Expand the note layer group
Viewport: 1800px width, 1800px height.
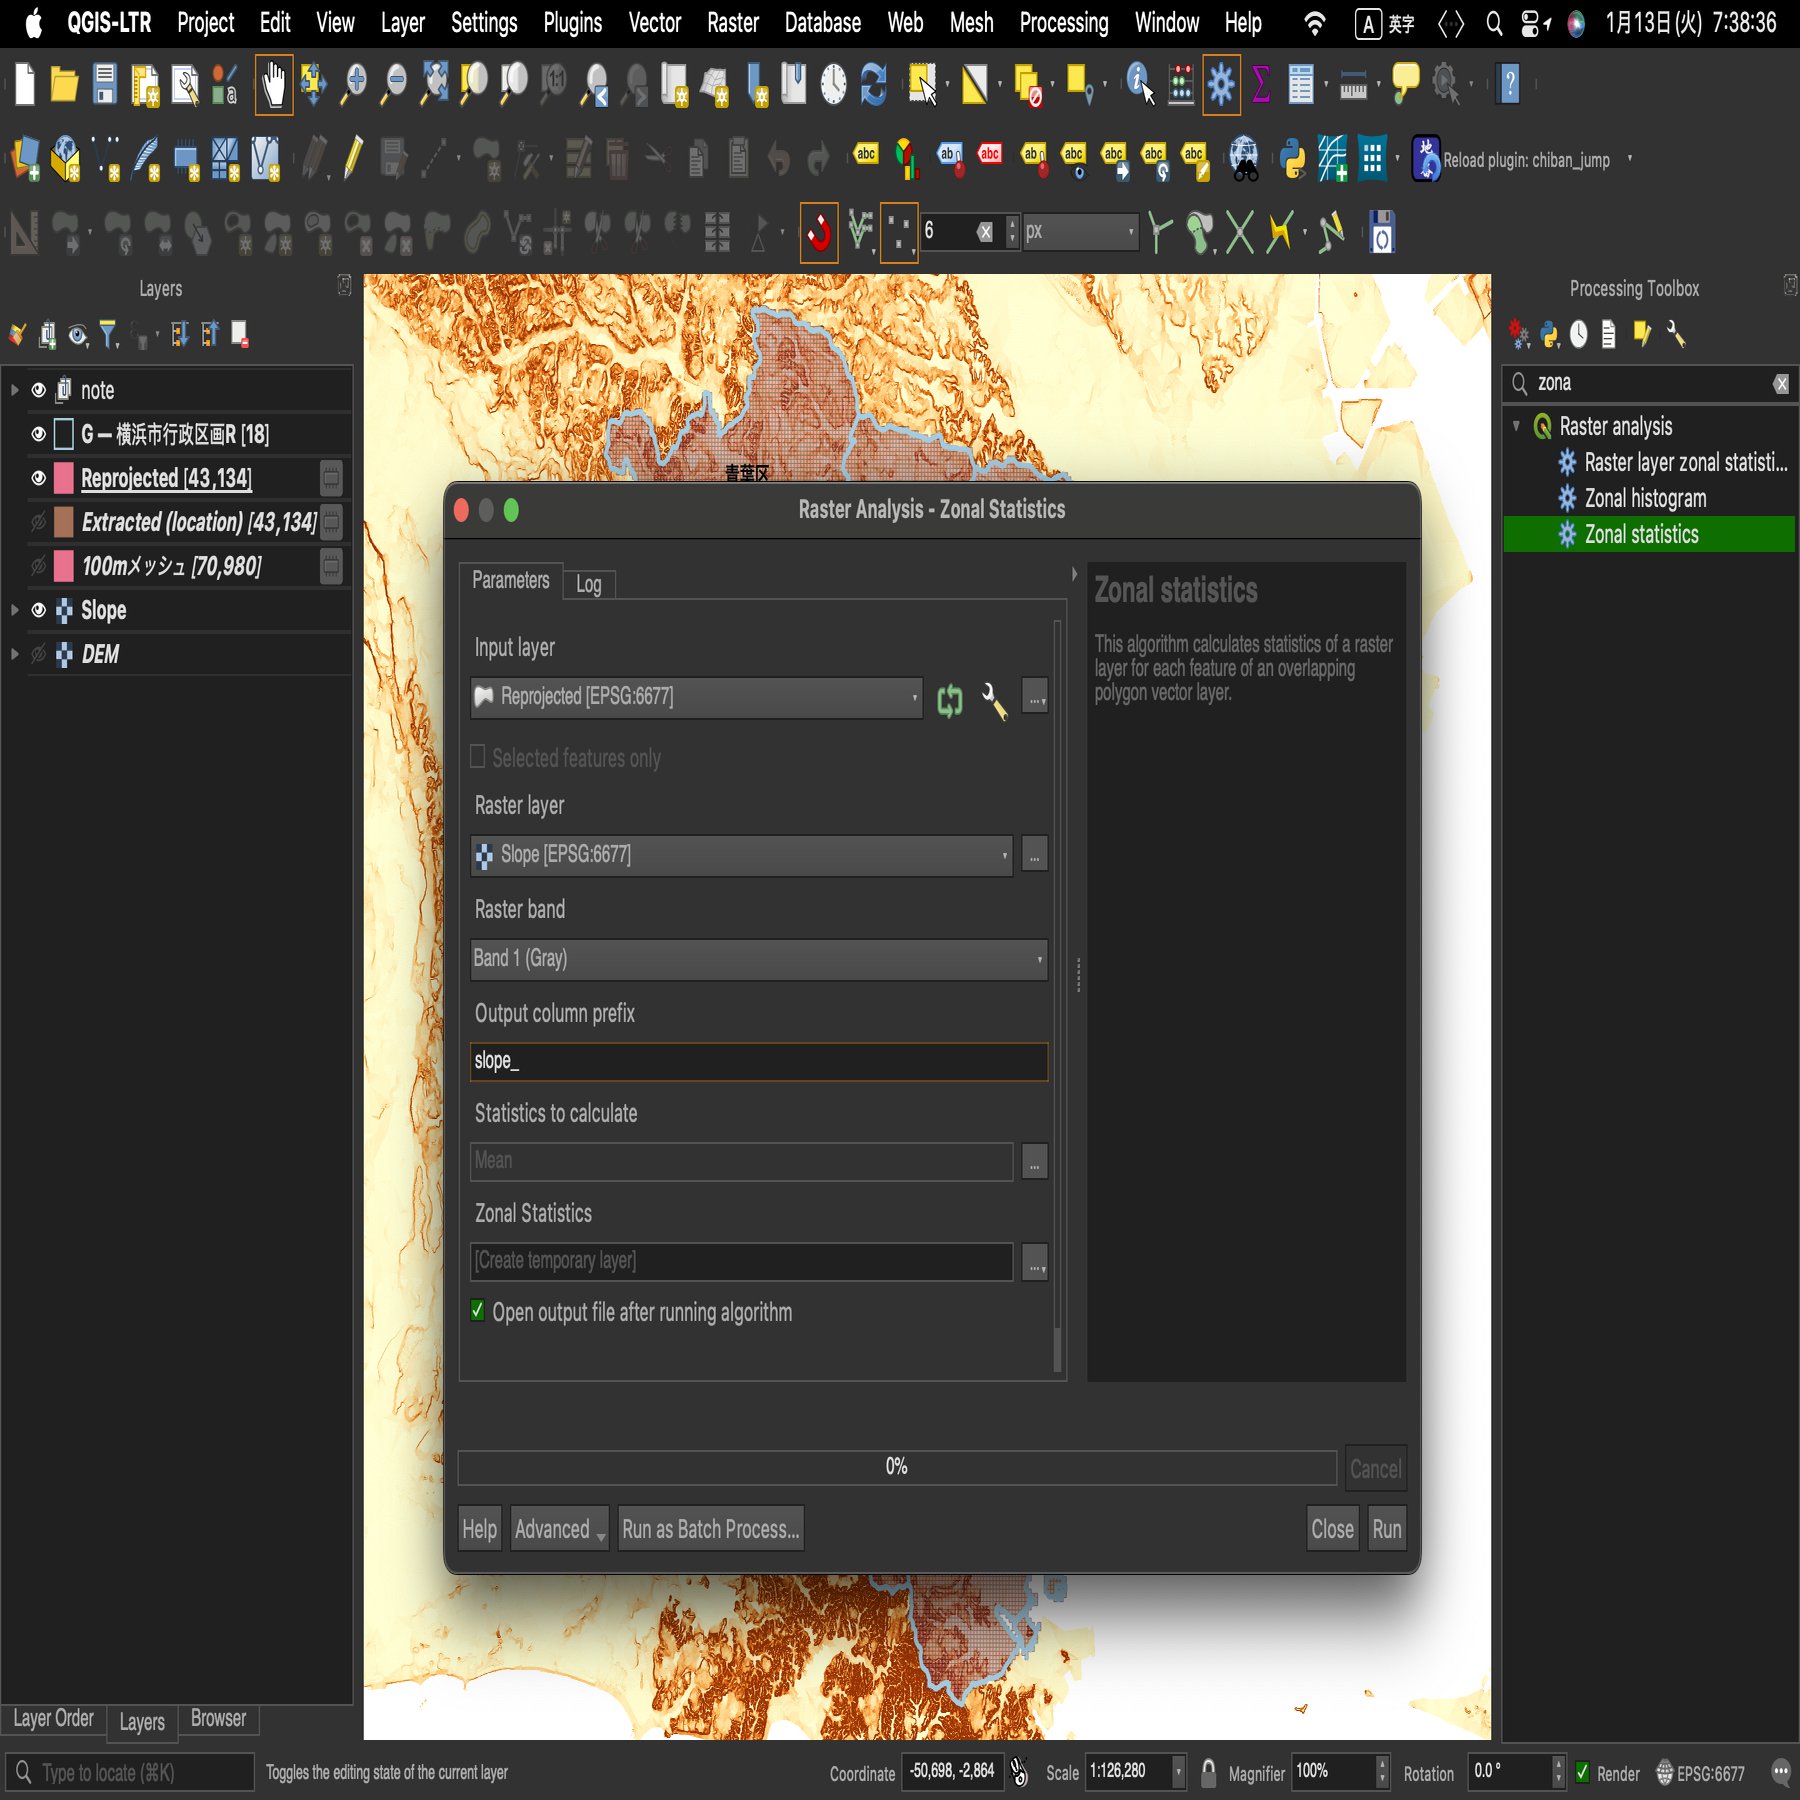pyautogui.click(x=14, y=390)
